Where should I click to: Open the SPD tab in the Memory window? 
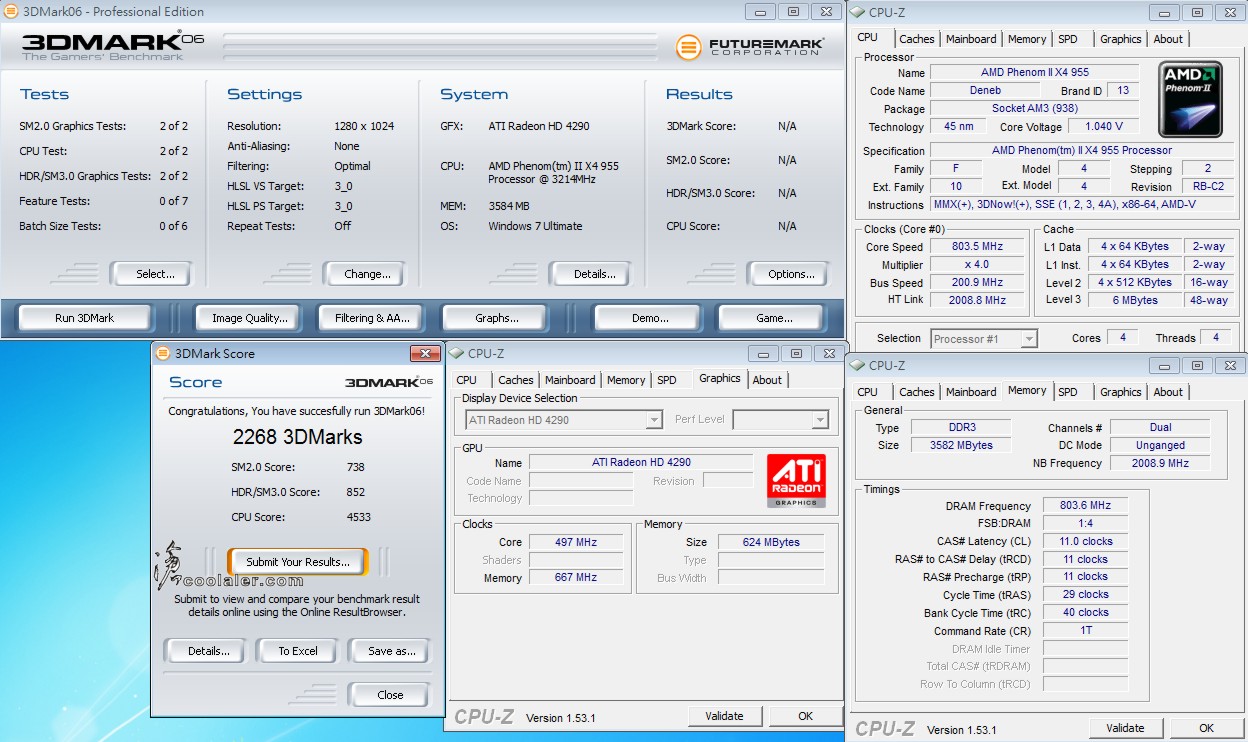click(1068, 392)
